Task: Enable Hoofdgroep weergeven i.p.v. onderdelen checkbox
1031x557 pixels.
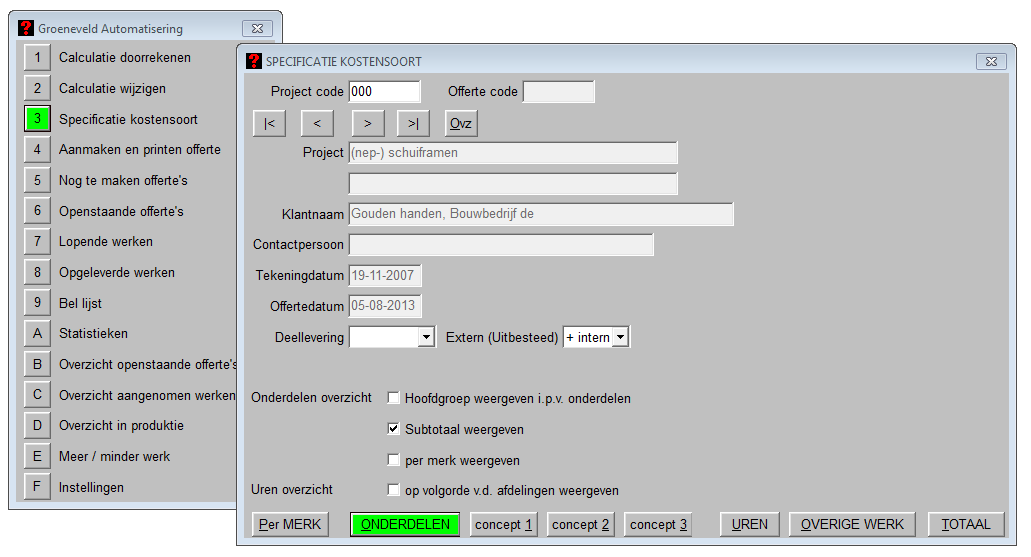Action: click(394, 398)
